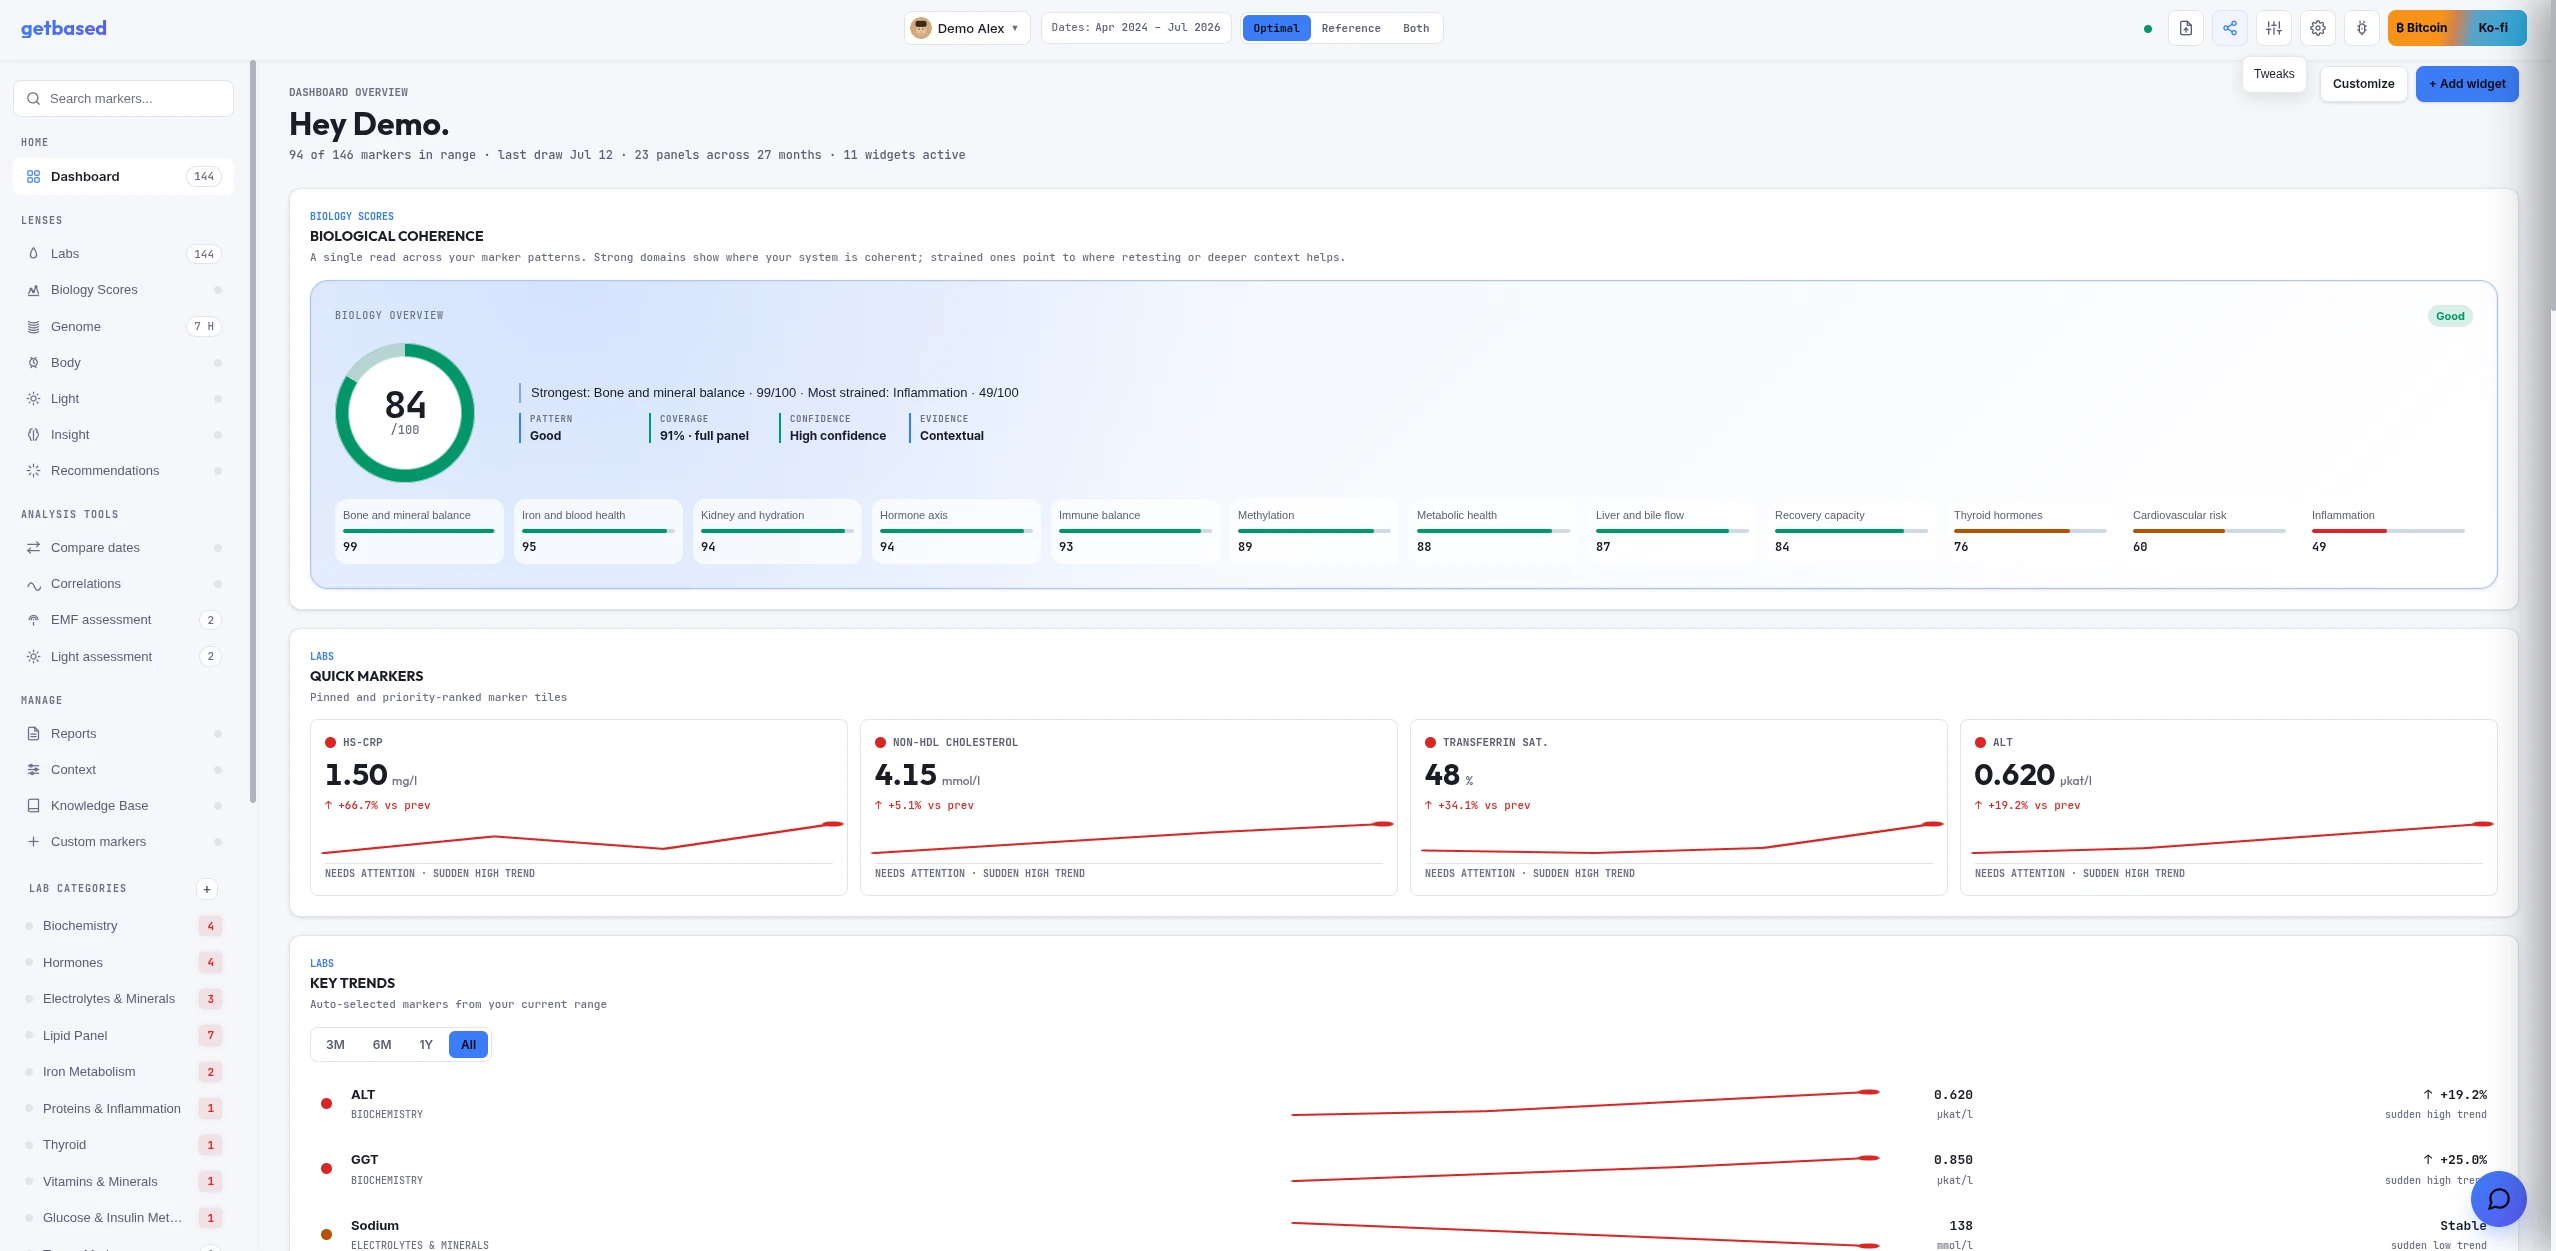Screen dimensions: 2556x1251
Task: Focus the Search markers field
Action: 123,98
